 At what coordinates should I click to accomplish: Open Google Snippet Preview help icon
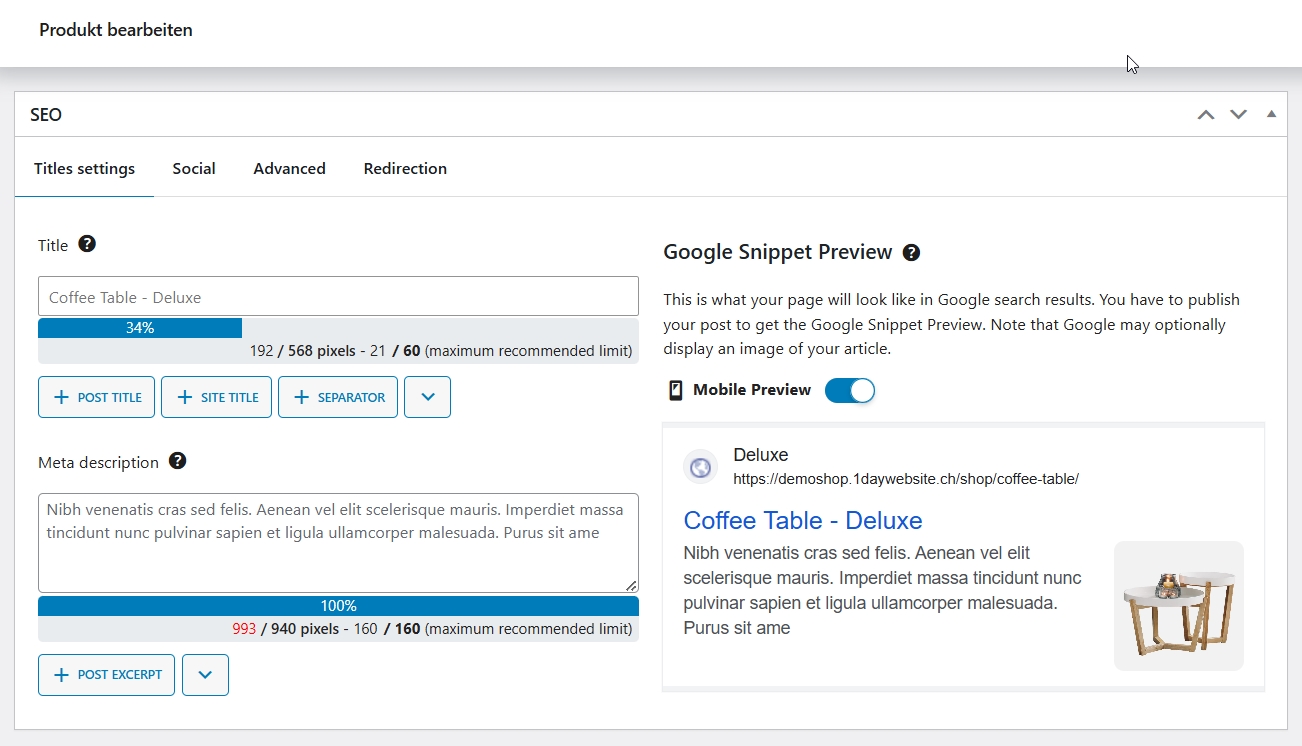coord(911,252)
